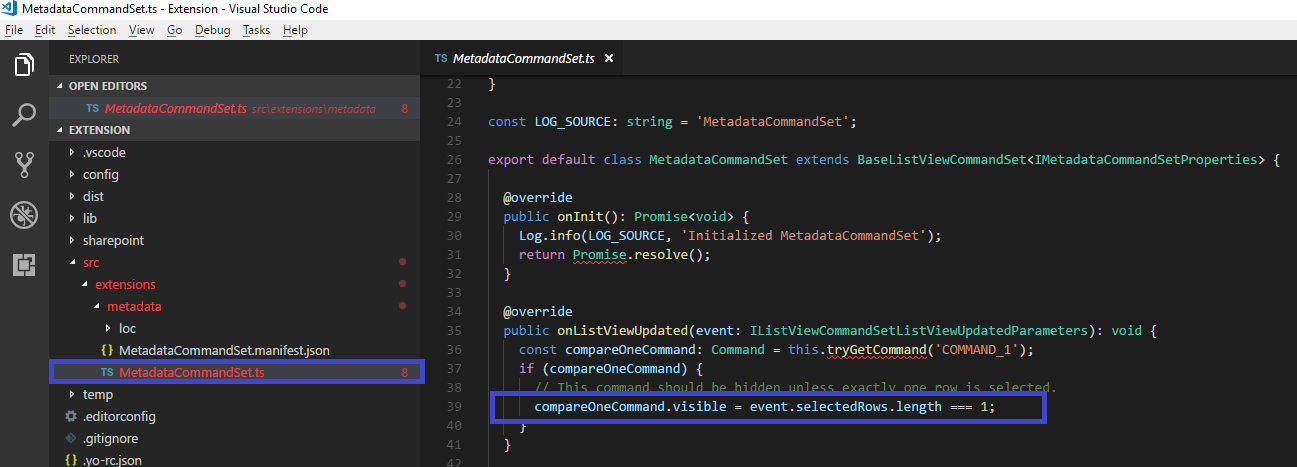This screenshot has height=467, width=1297.
Task: Click the VS Code logo in title bar
Action: (11, 9)
